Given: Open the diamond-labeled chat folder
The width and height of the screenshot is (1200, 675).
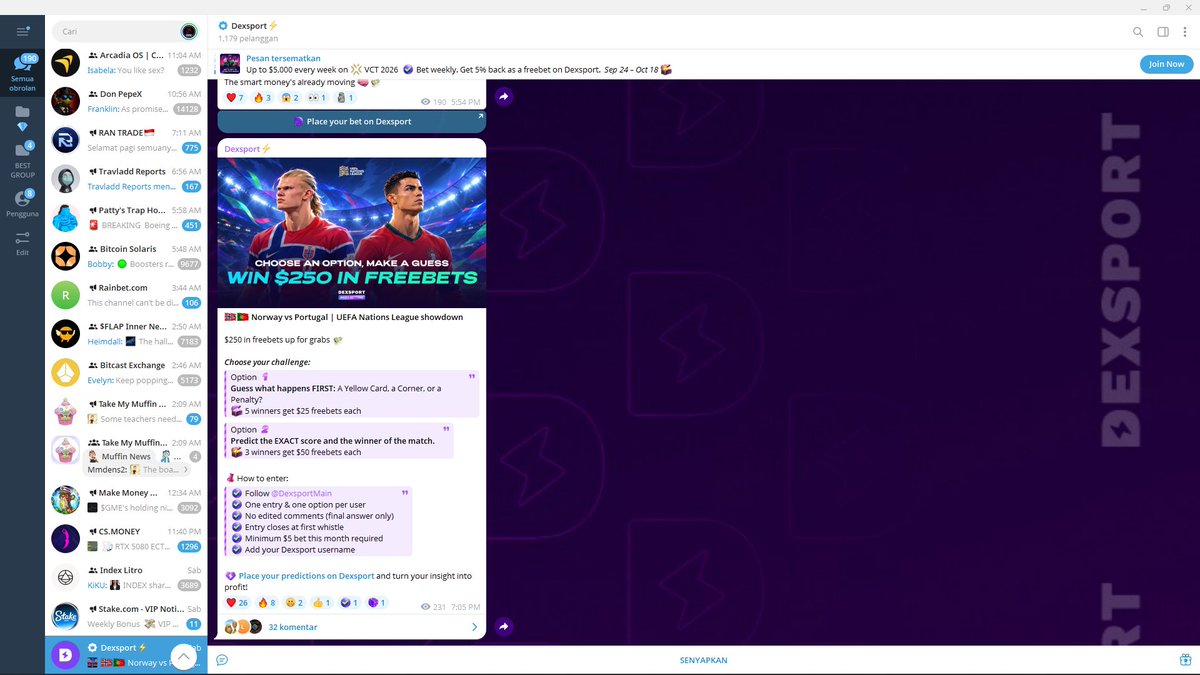Looking at the screenshot, I should [22, 118].
